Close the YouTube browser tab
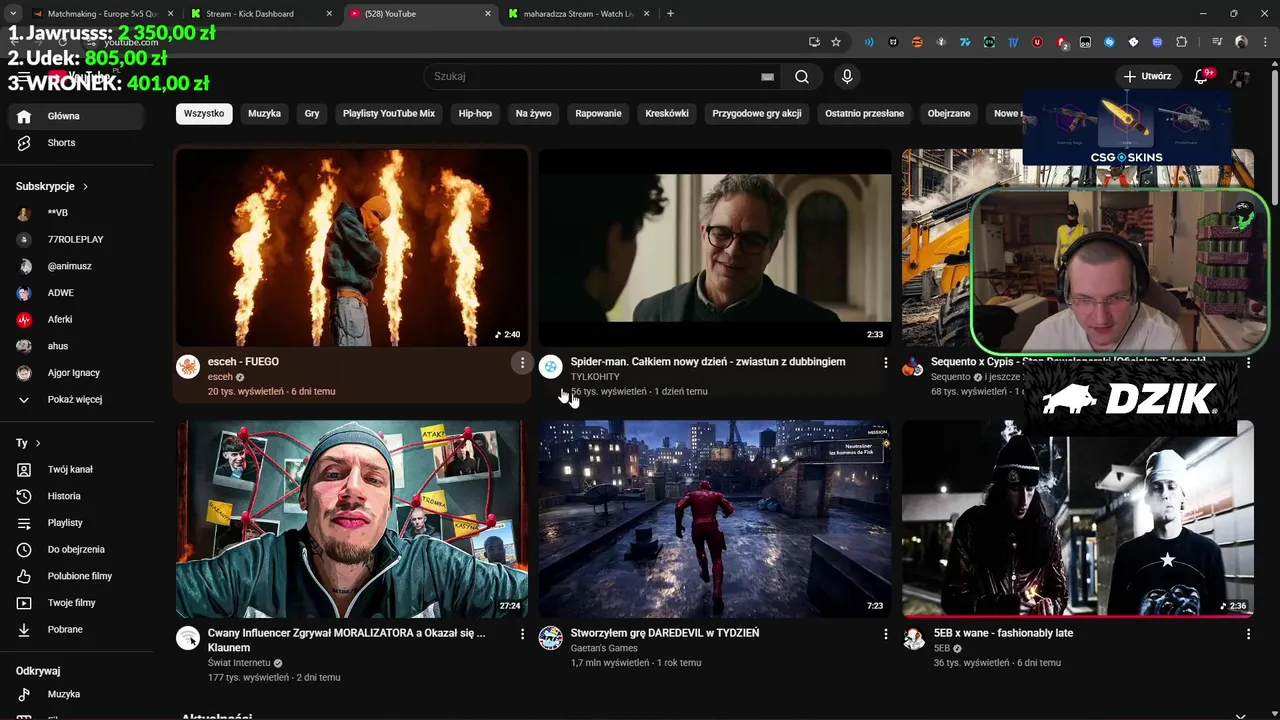1280x720 pixels. (x=488, y=14)
